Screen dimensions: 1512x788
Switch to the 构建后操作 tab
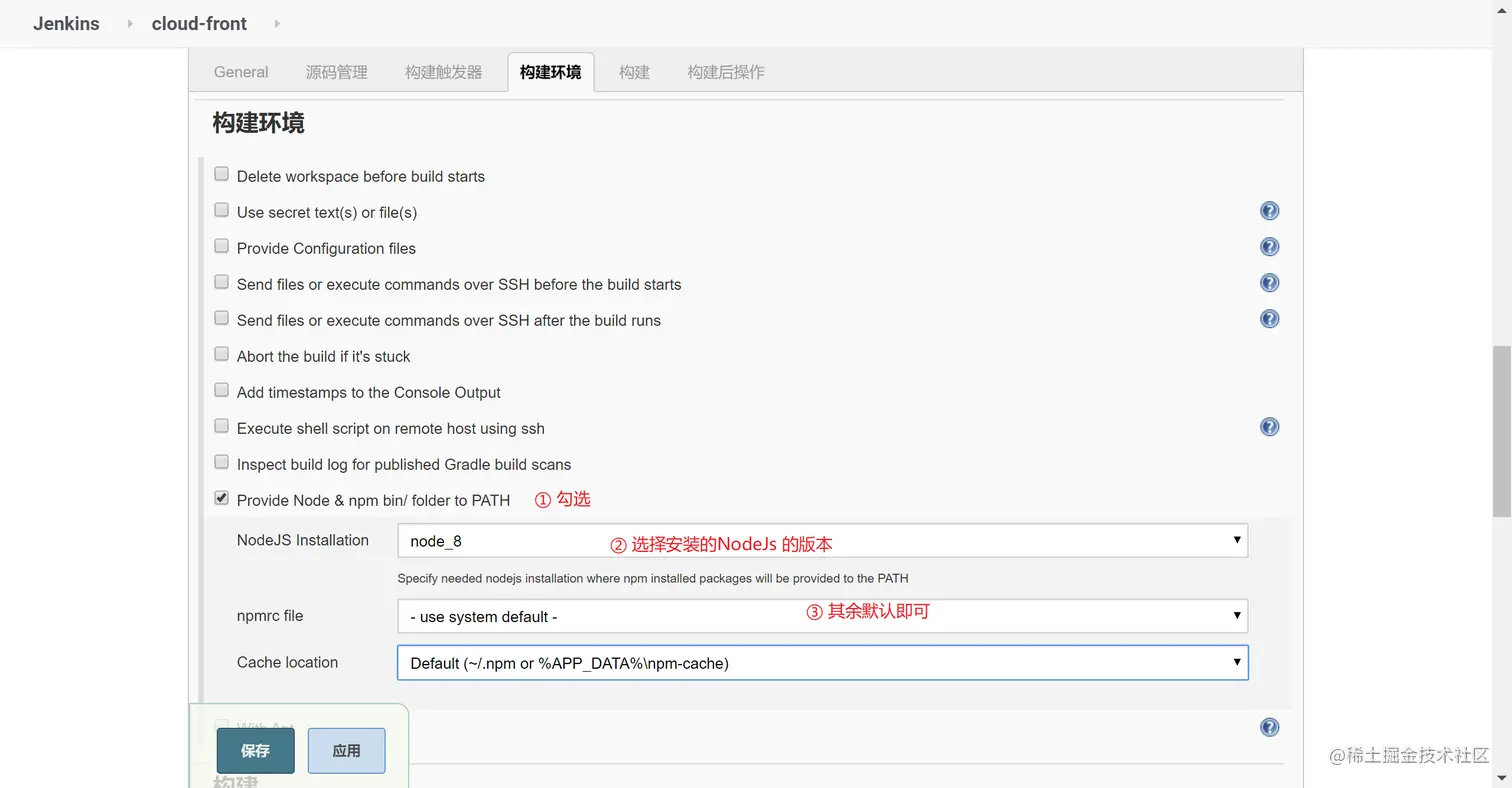coord(726,72)
